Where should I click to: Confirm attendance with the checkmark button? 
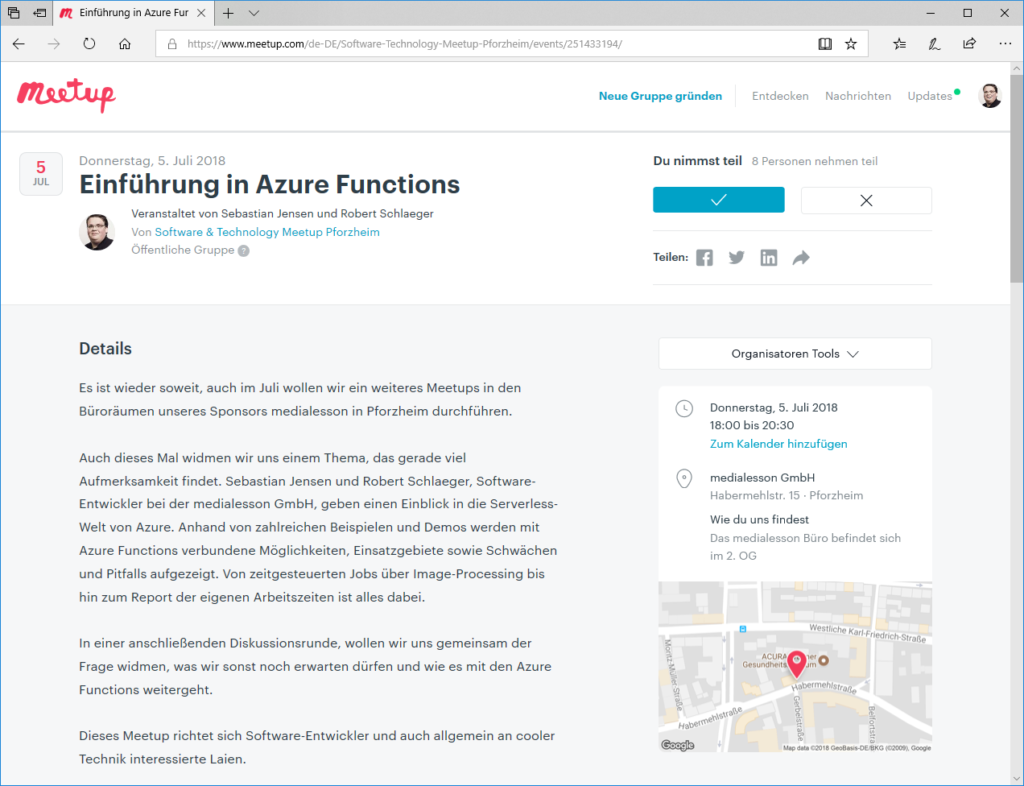[718, 200]
